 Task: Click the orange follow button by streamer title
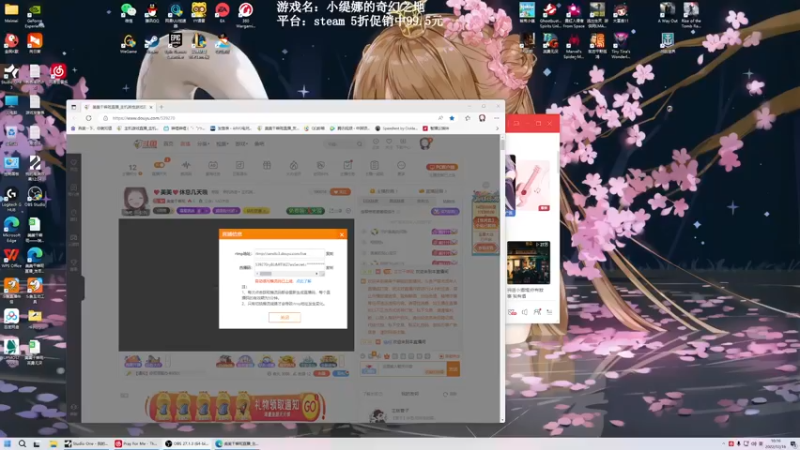pos(340,192)
